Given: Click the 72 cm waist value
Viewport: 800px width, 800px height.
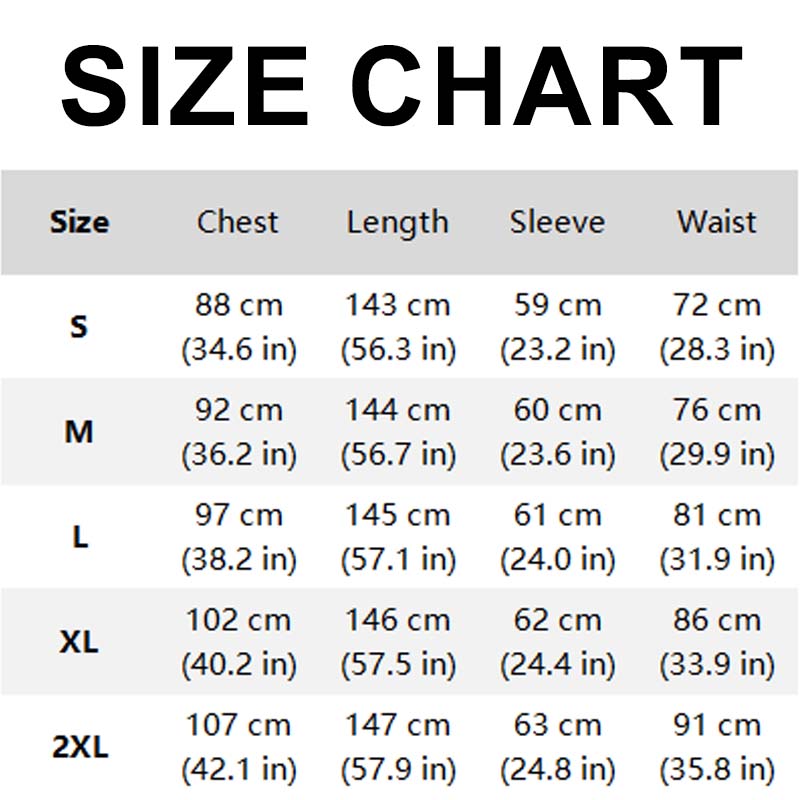Looking at the screenshot, I should [x=717, y=305].
